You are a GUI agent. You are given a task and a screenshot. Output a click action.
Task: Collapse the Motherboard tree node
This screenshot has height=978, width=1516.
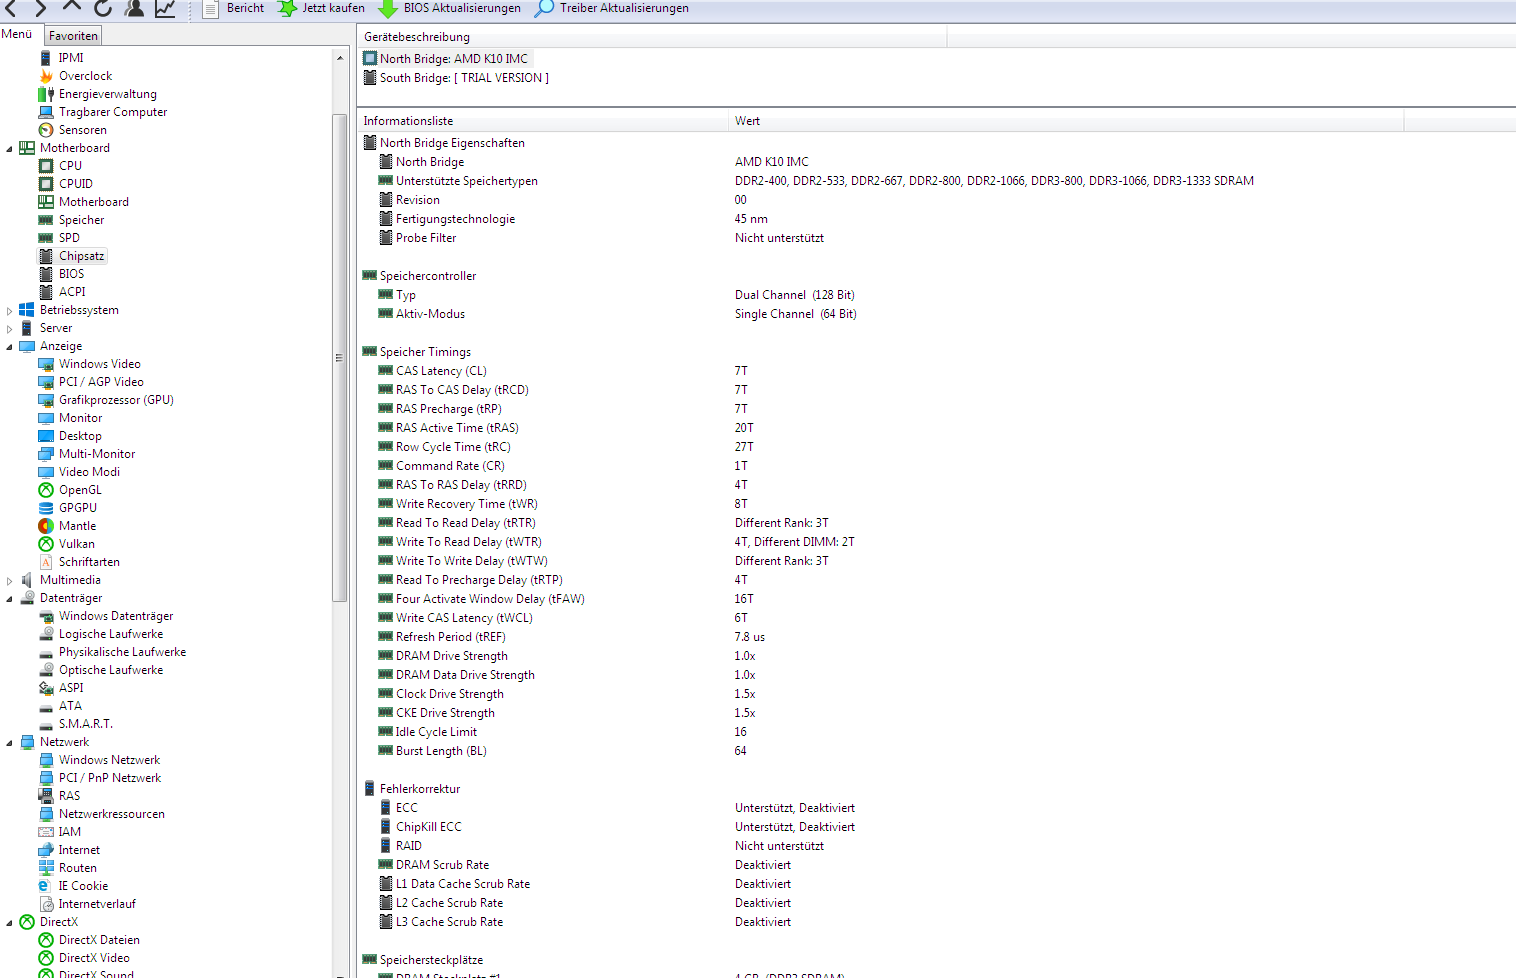pos(10,148)
